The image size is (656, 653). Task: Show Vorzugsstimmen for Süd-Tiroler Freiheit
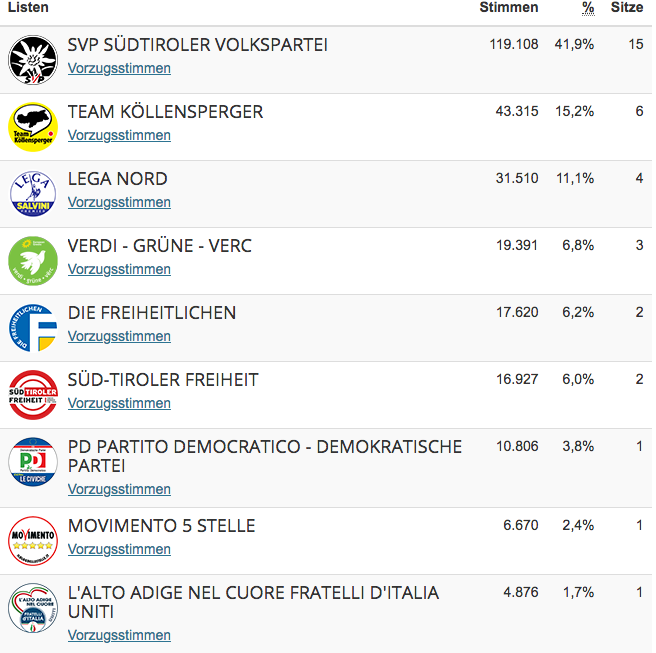click(119, 403)
